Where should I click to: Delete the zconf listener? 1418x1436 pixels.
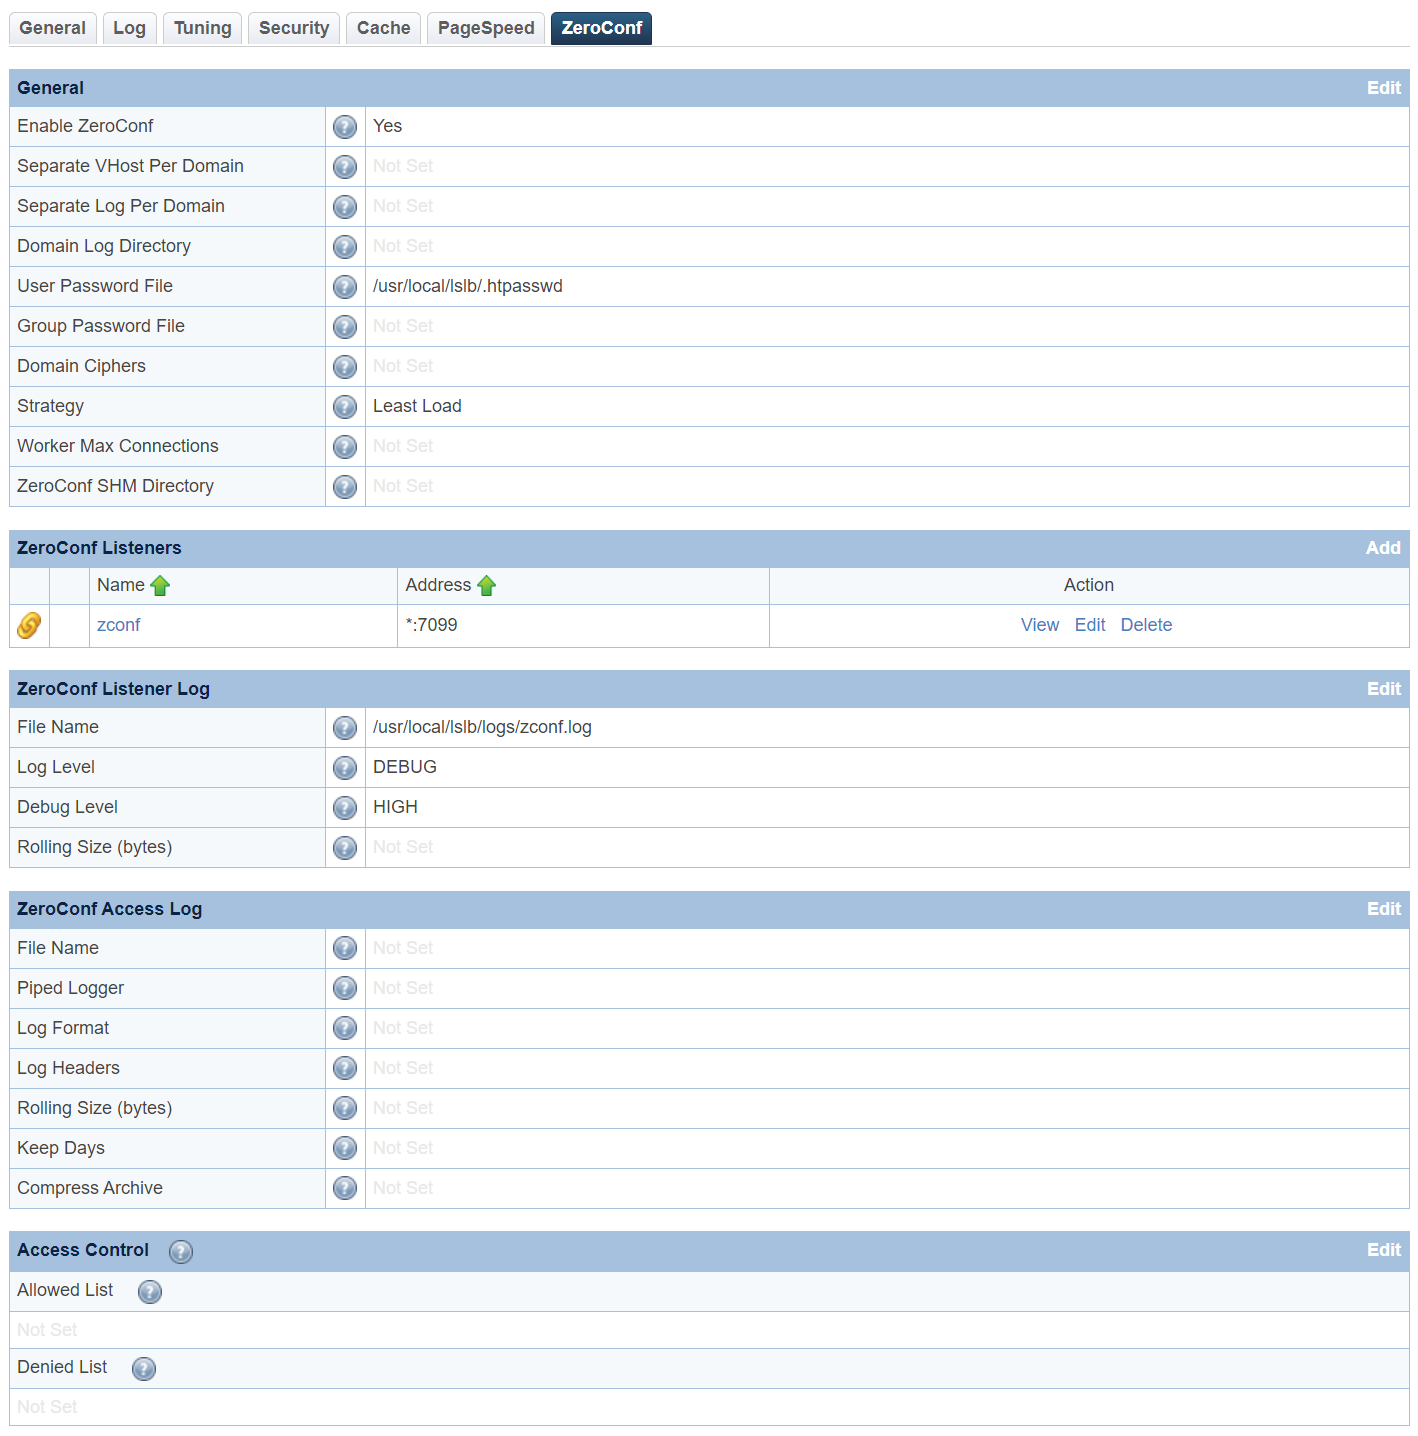1146,625
